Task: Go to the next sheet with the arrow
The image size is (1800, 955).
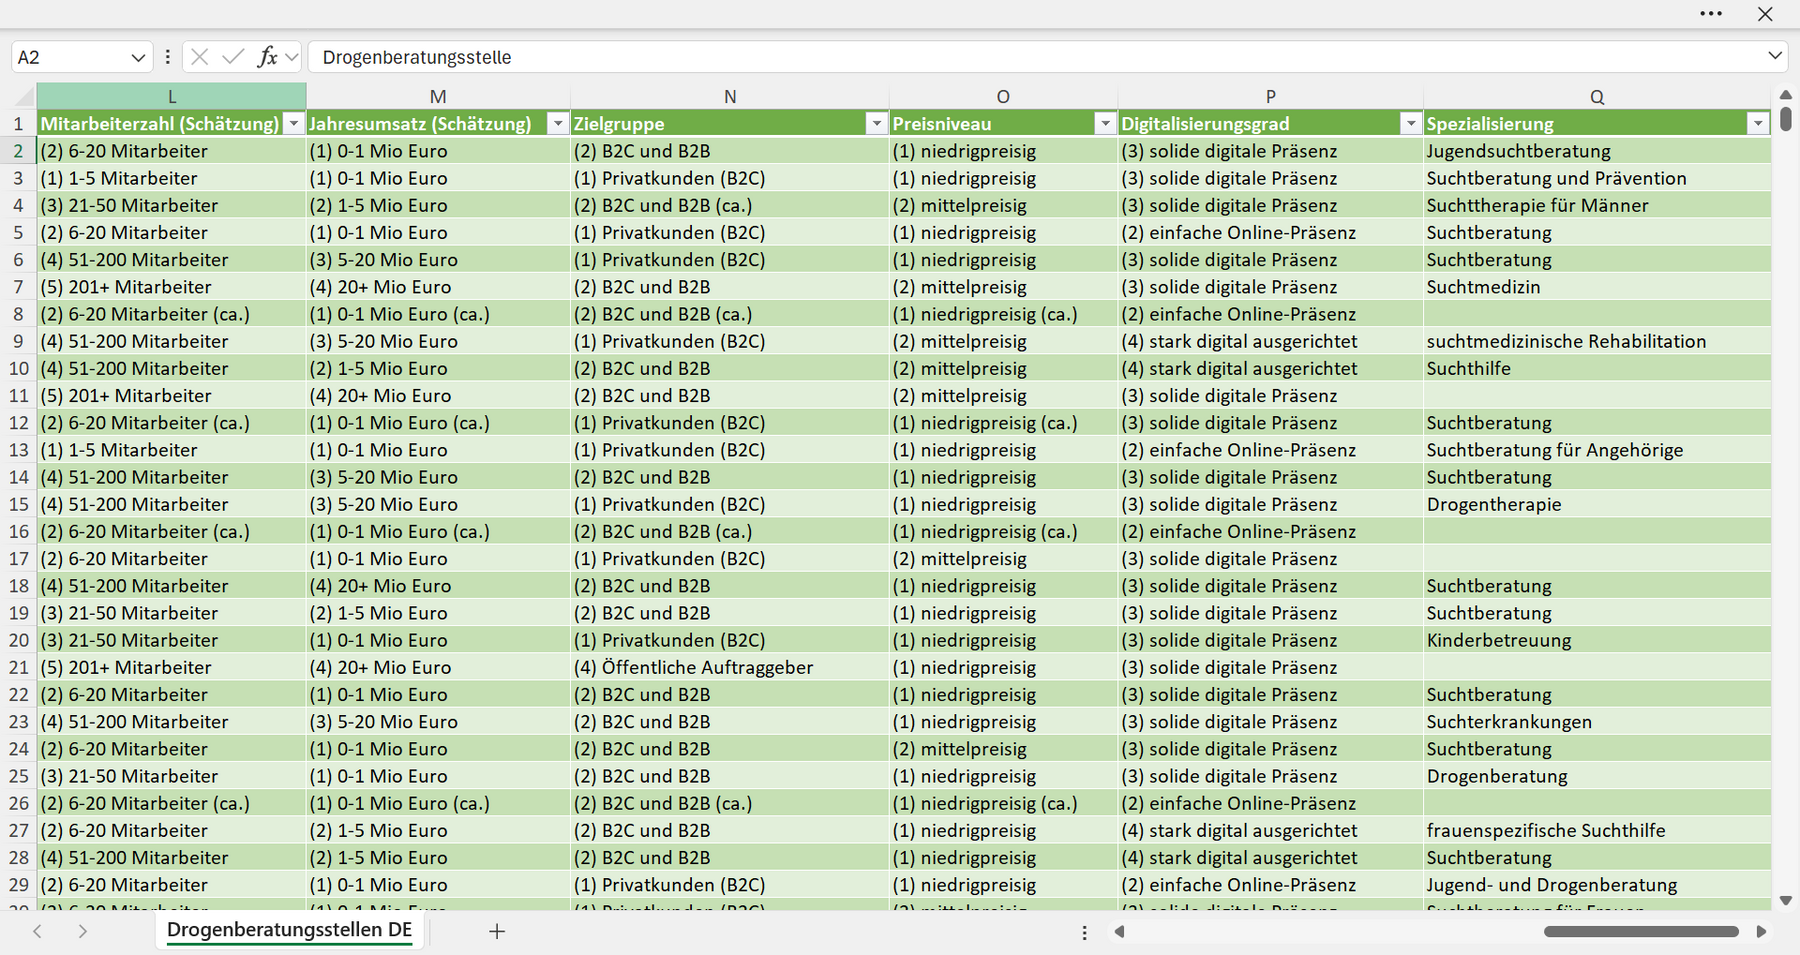Action: tap(83, 931)
